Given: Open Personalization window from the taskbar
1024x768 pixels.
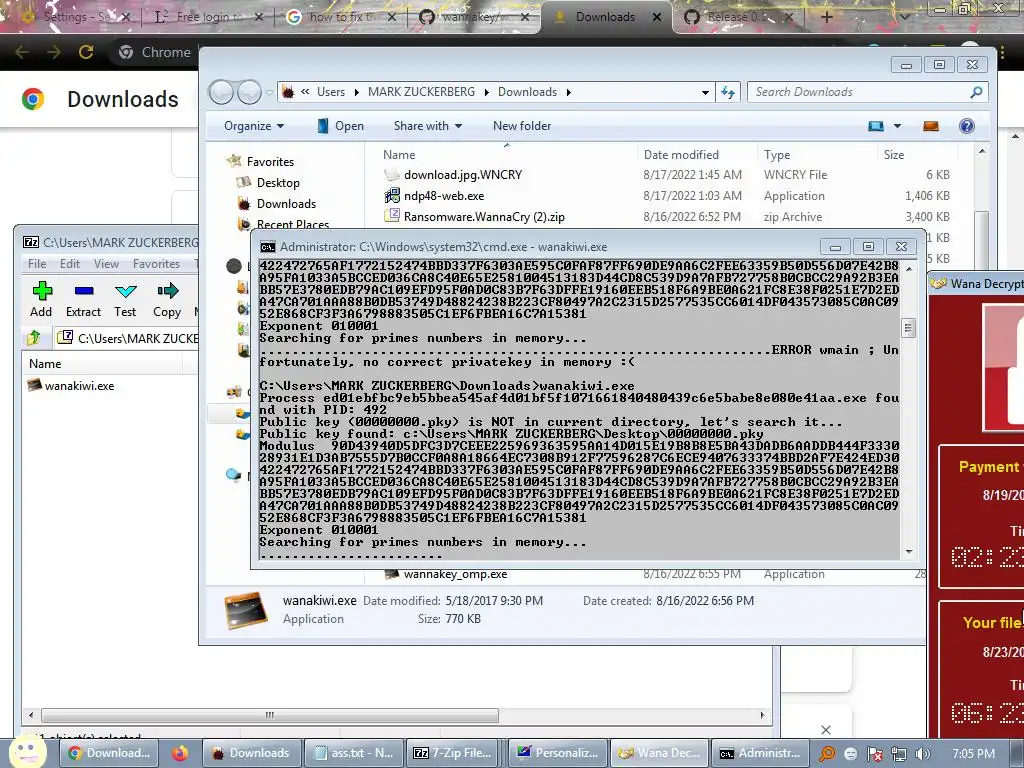Looking at the screenshot, I should (557, 753).
